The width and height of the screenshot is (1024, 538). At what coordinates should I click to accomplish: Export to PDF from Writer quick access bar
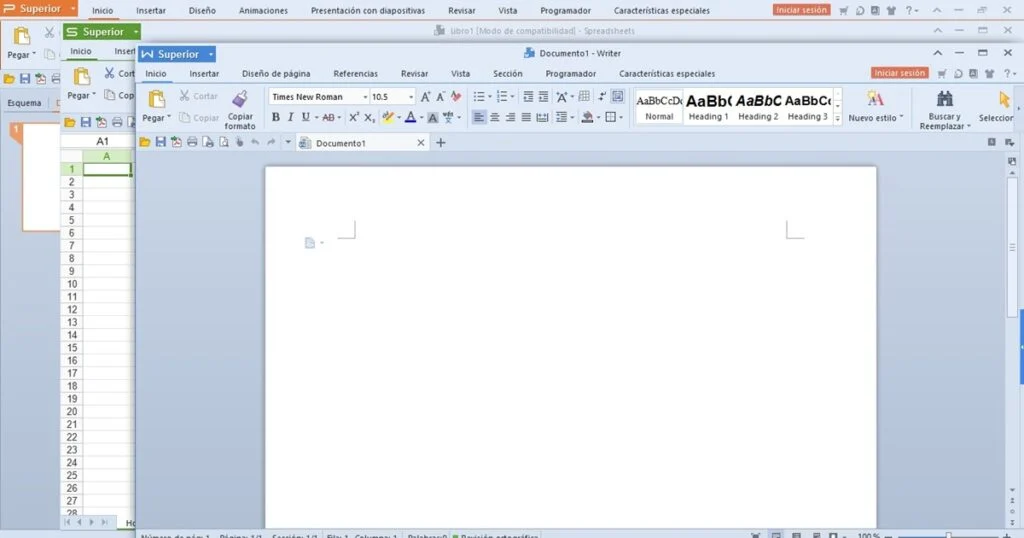[176, 142]
